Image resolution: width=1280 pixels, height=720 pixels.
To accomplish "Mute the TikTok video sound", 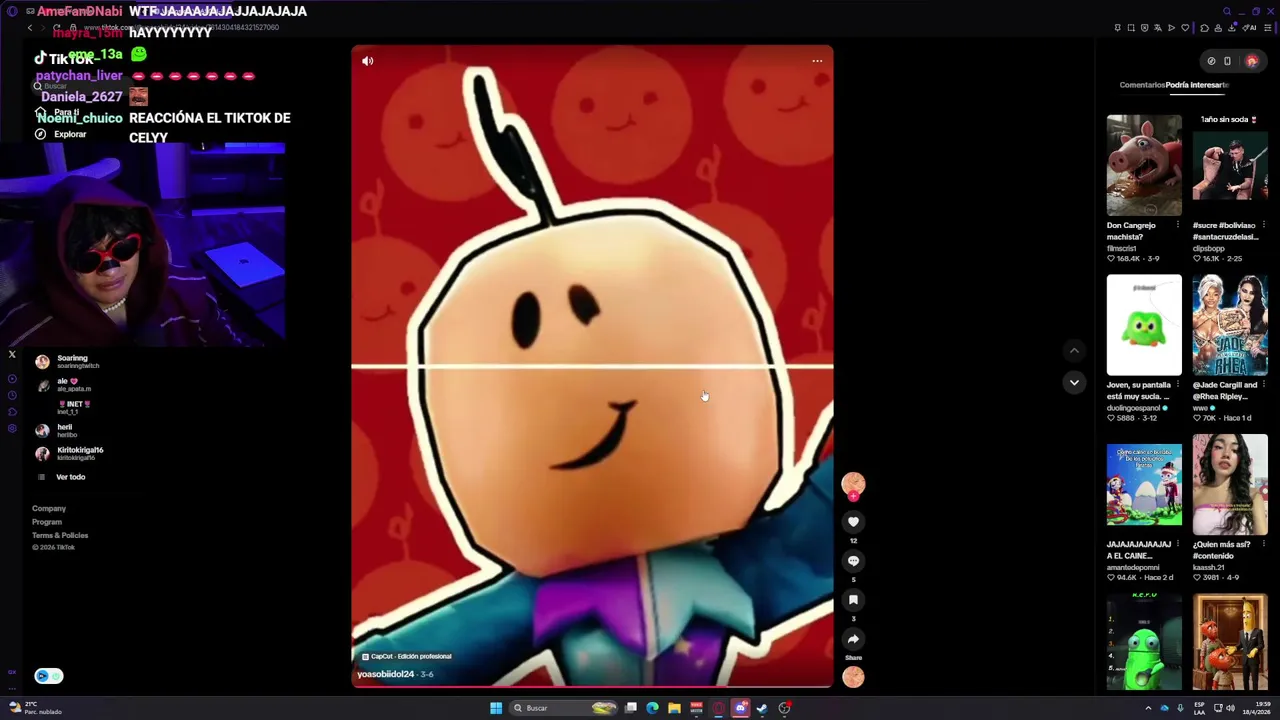I will (x=367, y=61).
